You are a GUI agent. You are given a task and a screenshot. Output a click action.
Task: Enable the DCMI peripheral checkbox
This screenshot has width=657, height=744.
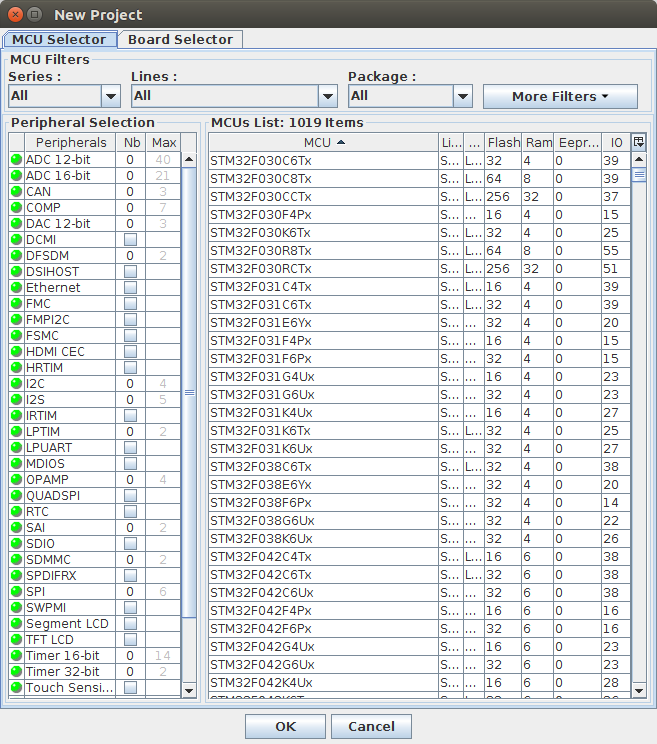tap(130, 240)
